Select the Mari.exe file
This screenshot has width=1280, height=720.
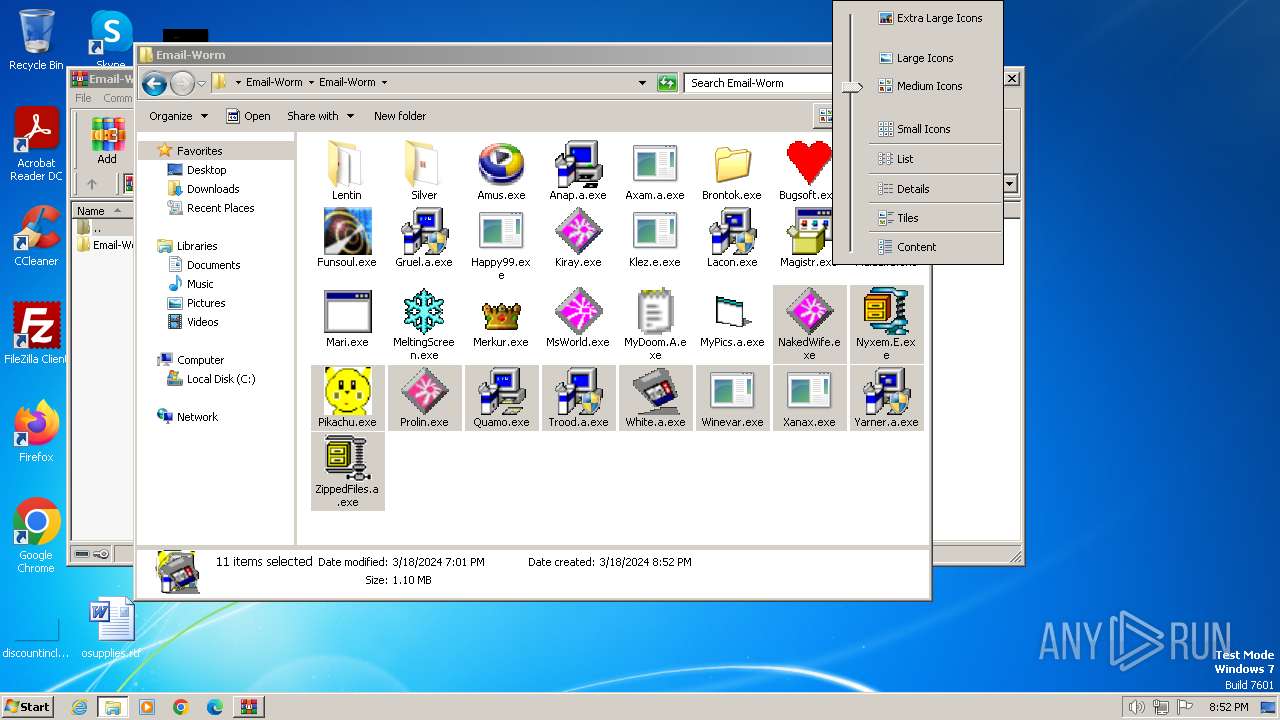[x=347, y=318]
